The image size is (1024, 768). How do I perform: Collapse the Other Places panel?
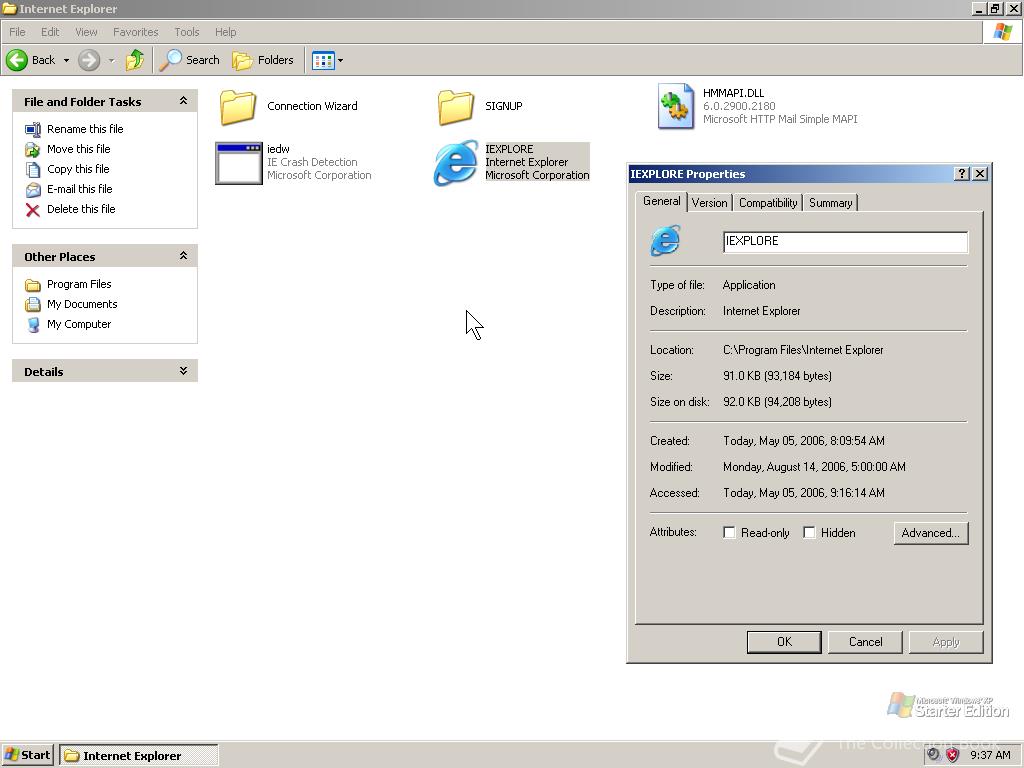[x=184, y=255]
